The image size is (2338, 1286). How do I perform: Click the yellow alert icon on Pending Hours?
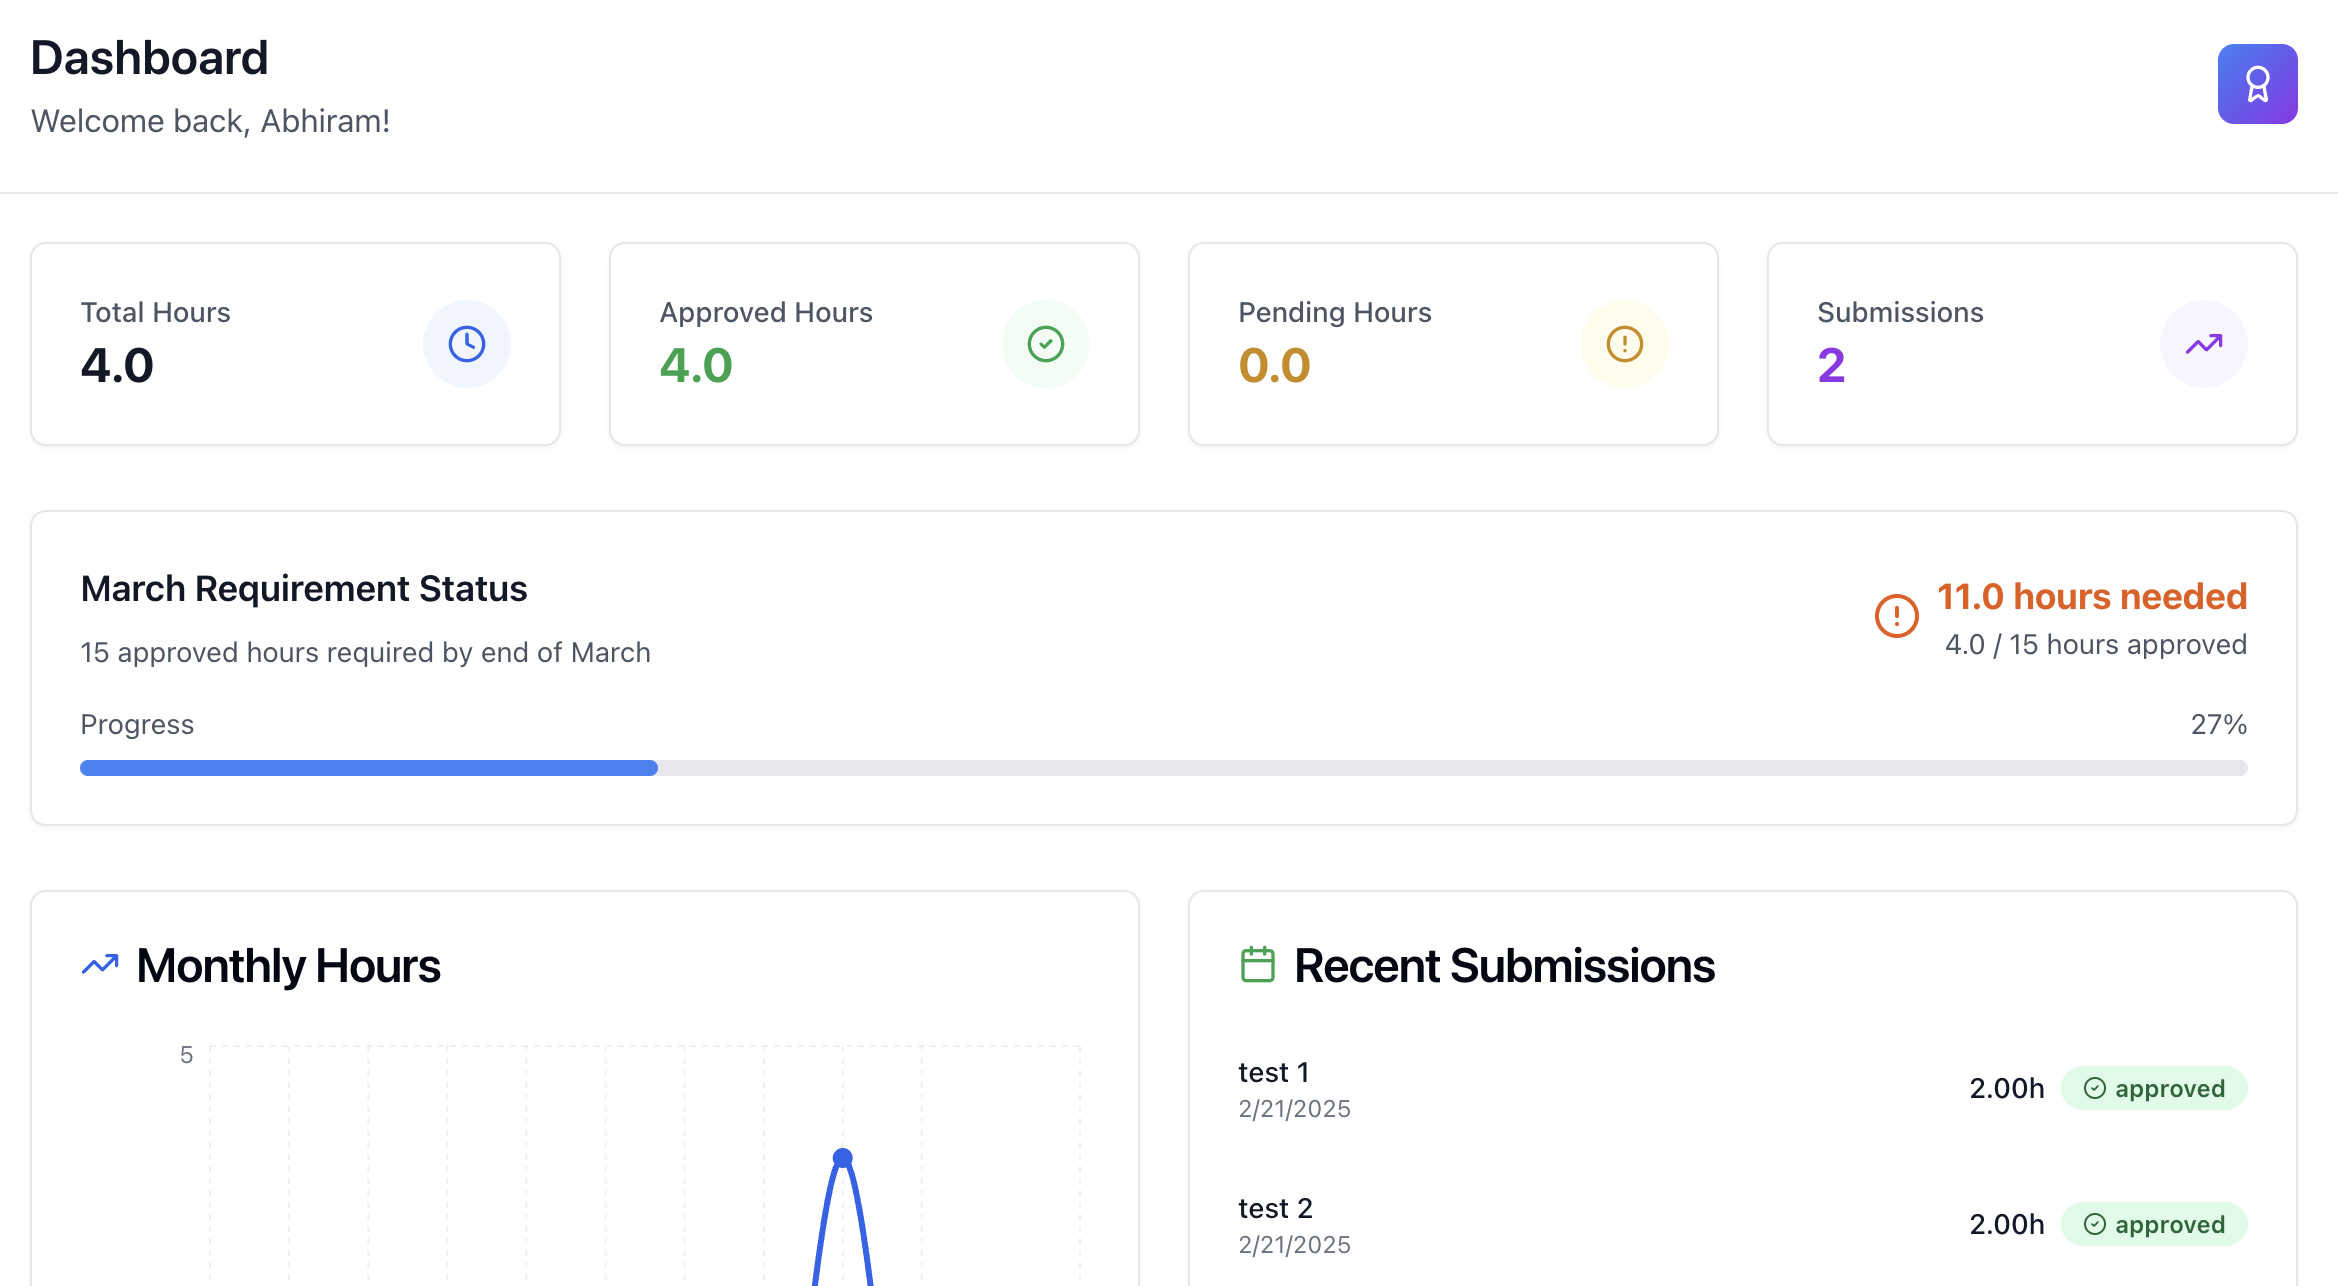point(1623,343)
